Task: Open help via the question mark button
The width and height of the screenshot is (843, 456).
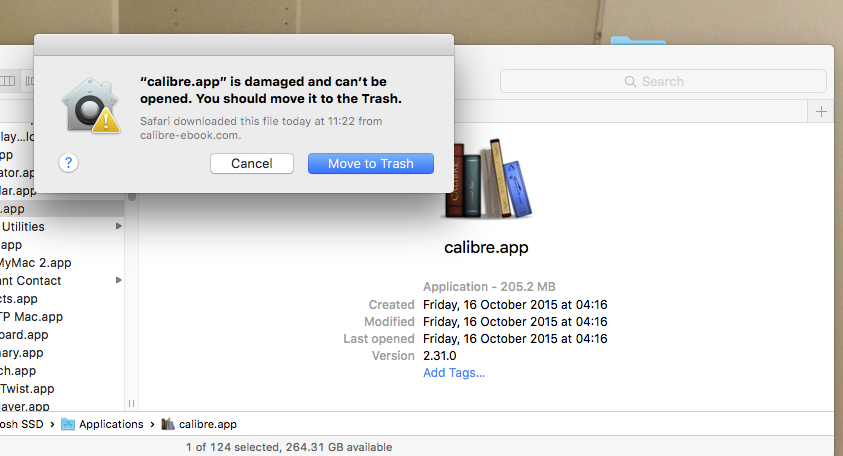Action: point(68,162)
